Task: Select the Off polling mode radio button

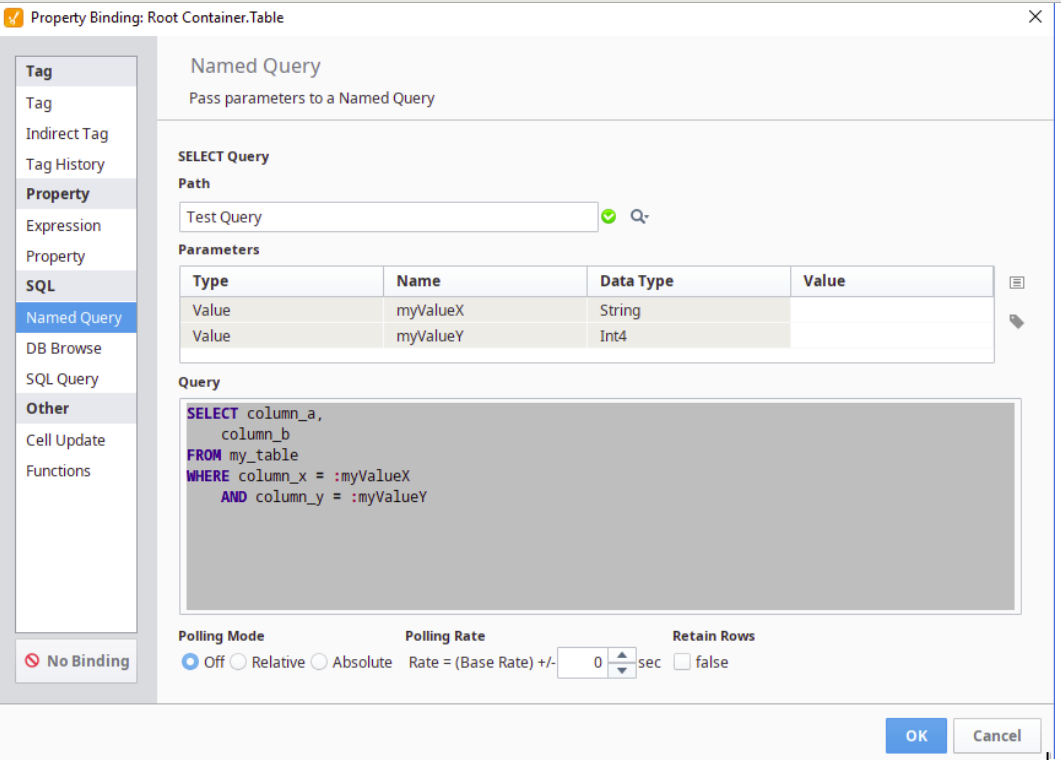Action: (x=190, y=662)
